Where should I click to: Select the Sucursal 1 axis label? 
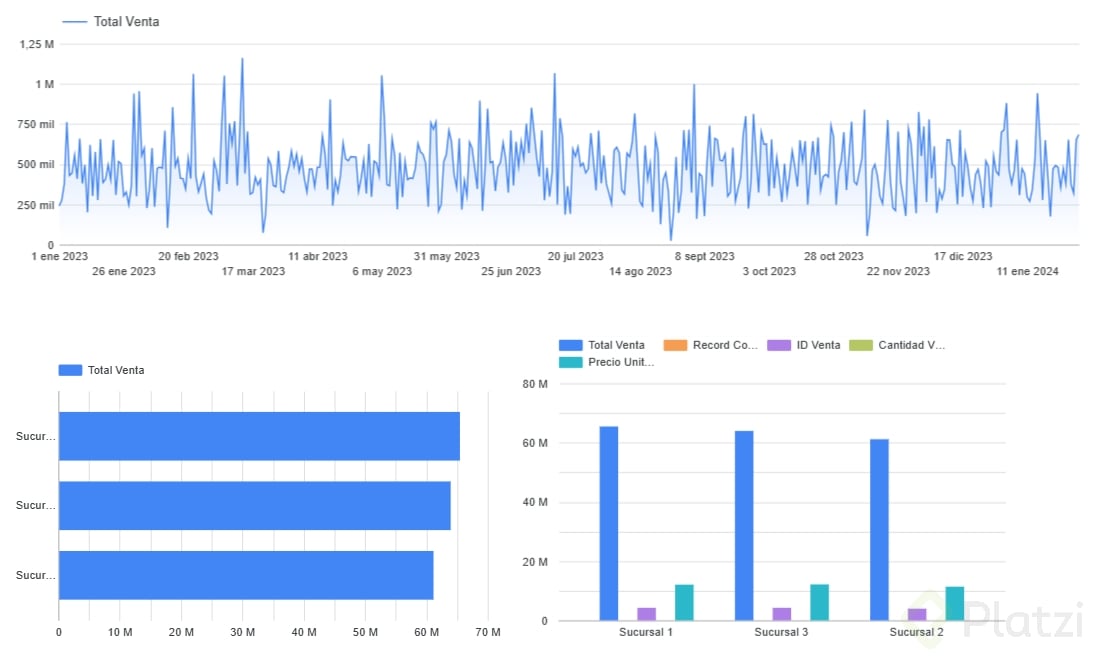click(645, 632)
